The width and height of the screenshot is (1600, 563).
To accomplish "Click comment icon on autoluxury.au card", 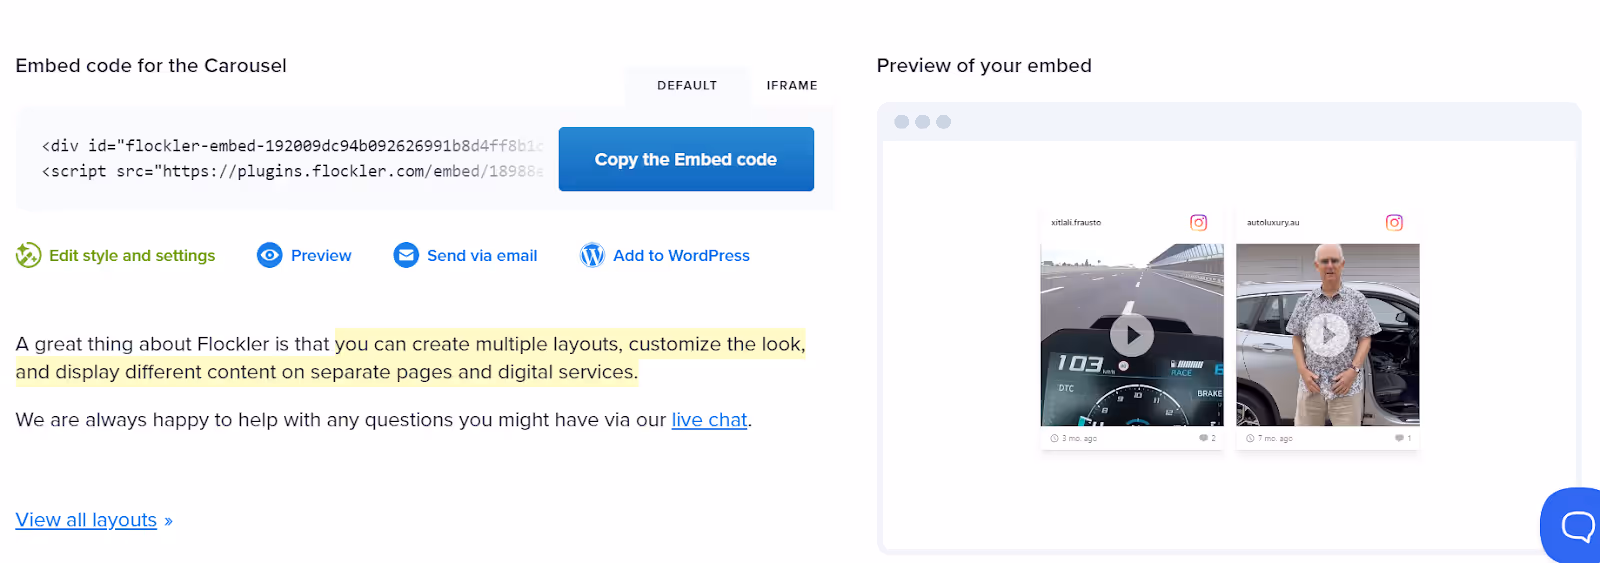I will click(1399, 438).
